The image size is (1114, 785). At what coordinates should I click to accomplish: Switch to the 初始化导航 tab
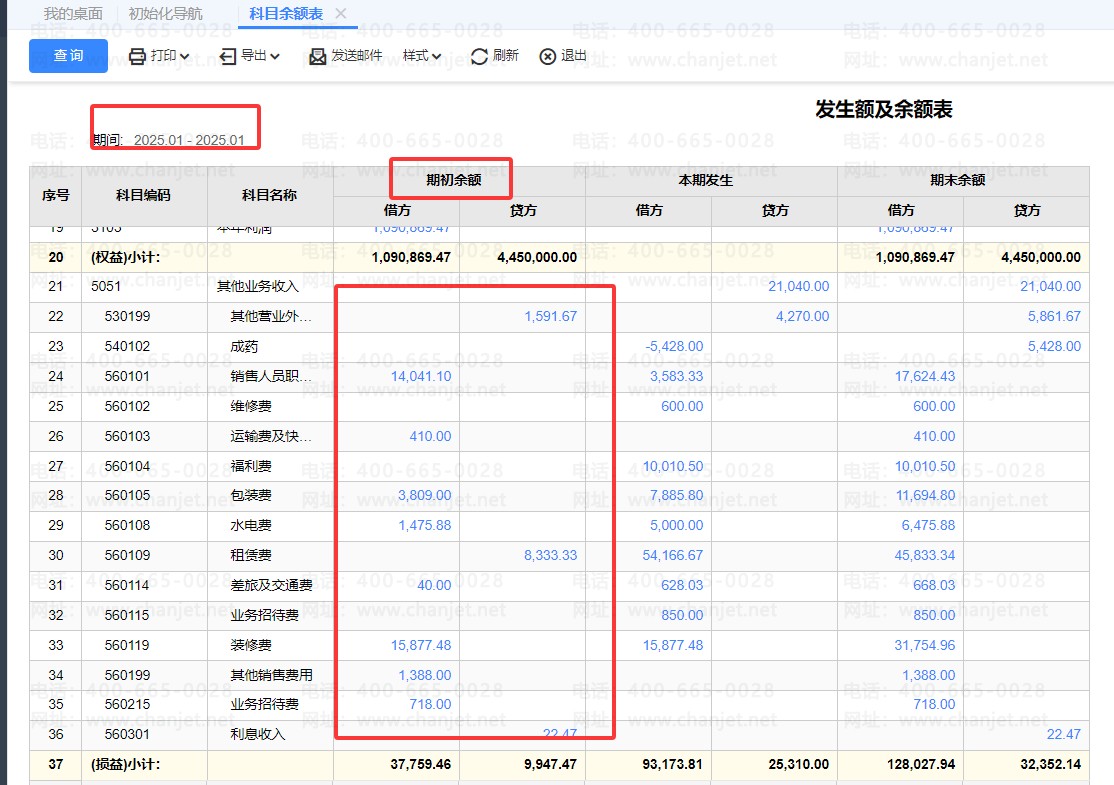click(x=165, y=14)
